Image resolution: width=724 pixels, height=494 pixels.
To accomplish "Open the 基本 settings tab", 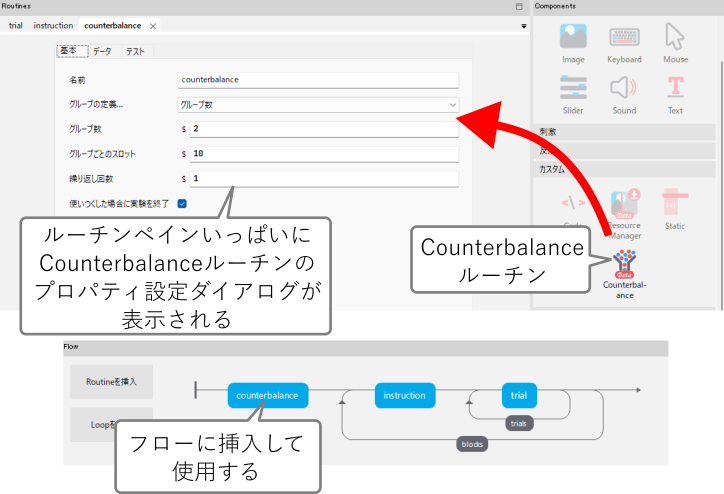I will click(72, 51).
